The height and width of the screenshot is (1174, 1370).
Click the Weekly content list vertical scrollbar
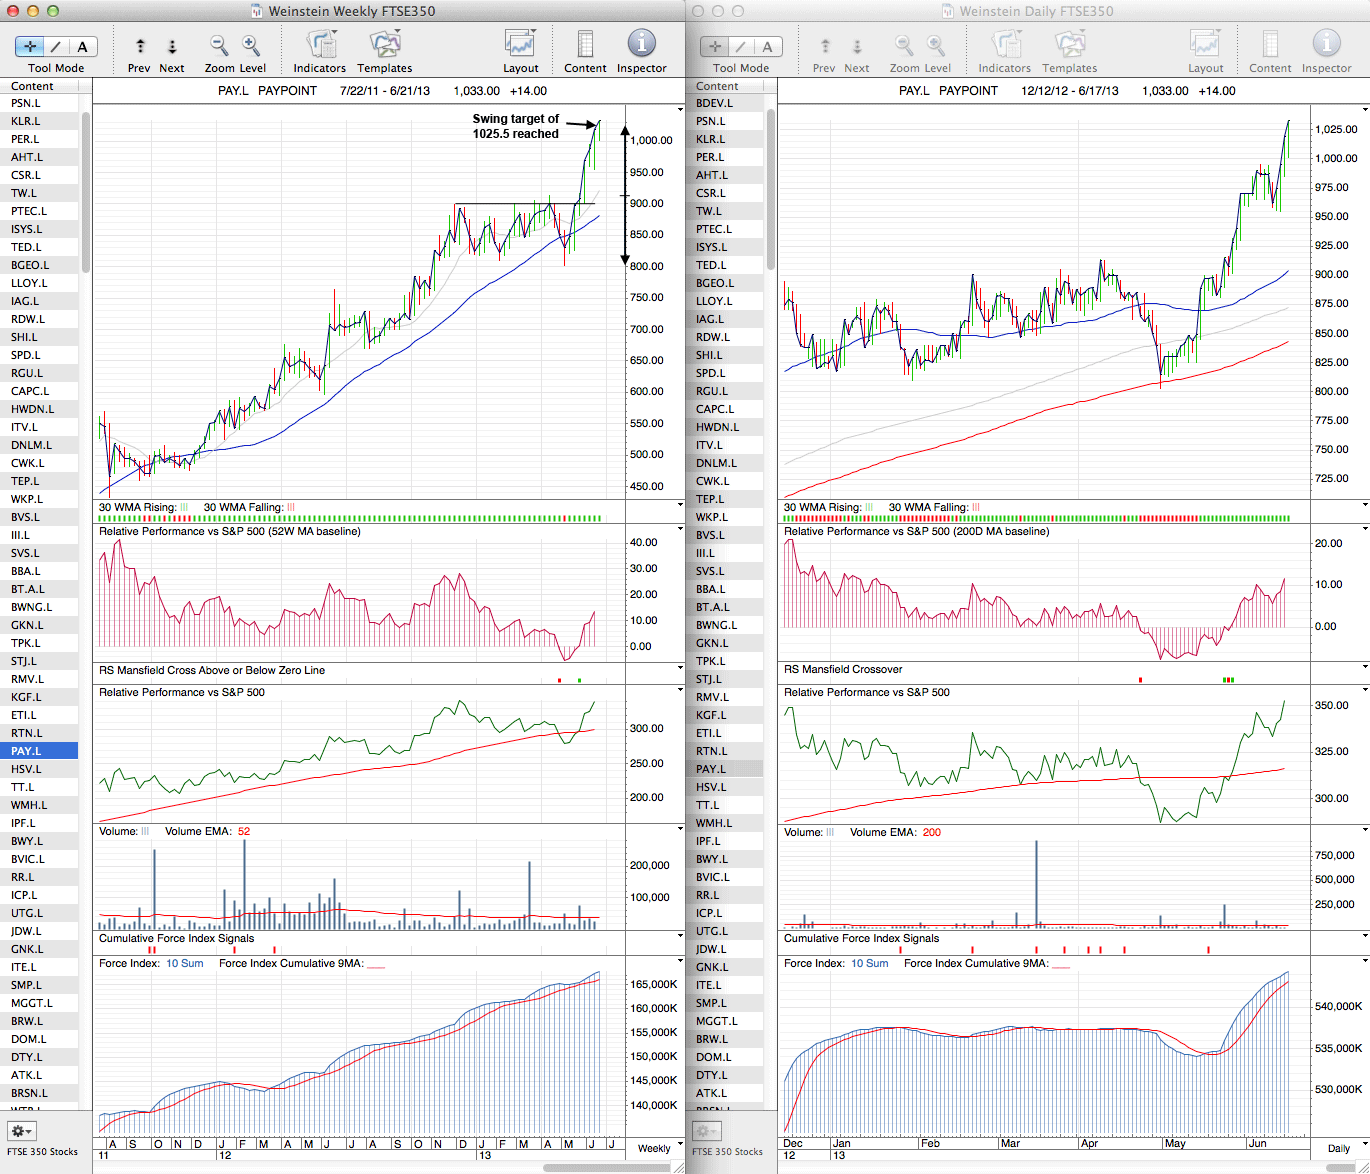pos(86,190)
